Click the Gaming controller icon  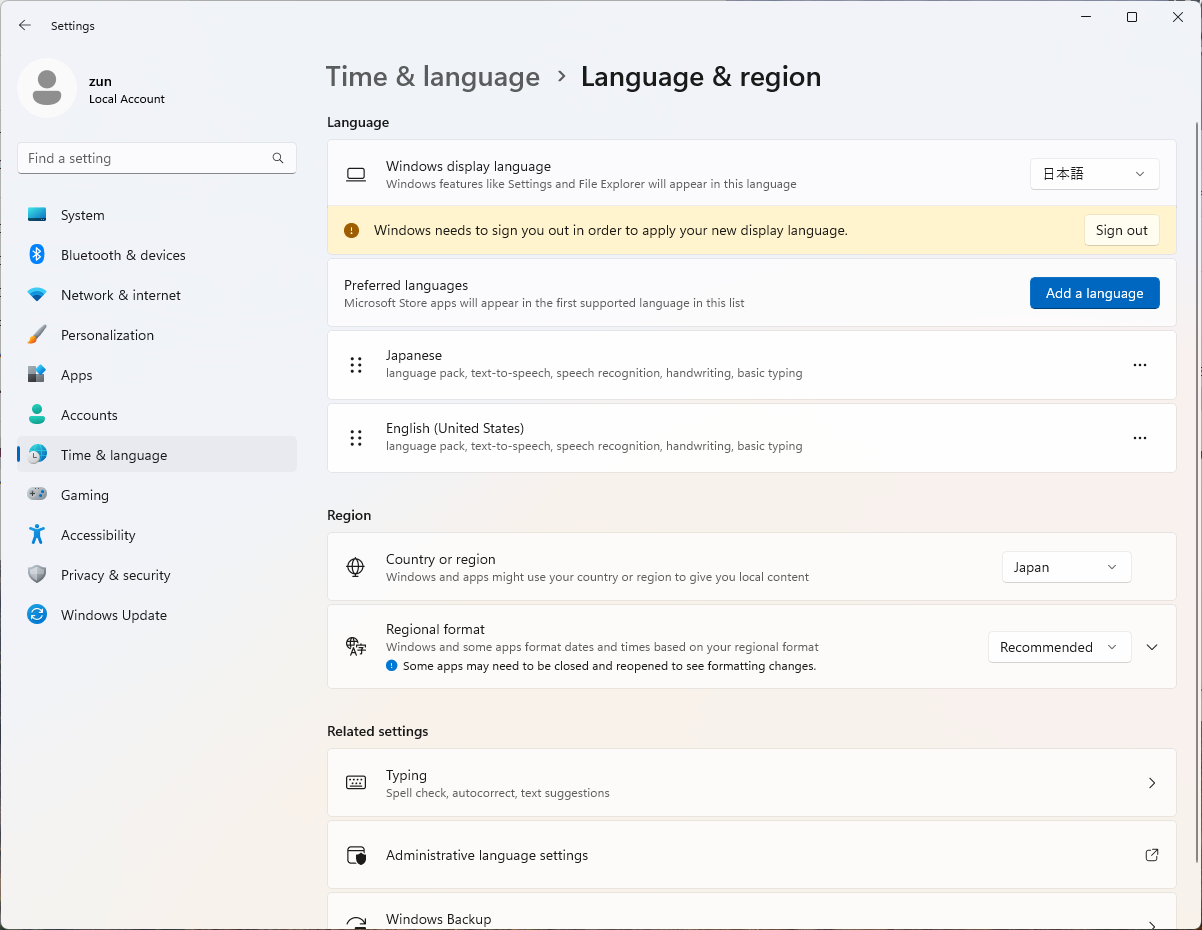[x=37, y=495]
